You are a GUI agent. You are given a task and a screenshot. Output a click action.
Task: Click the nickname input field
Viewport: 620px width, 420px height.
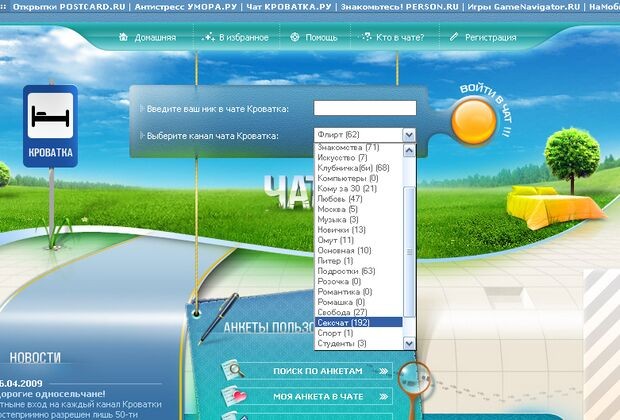tap(365, 108)
